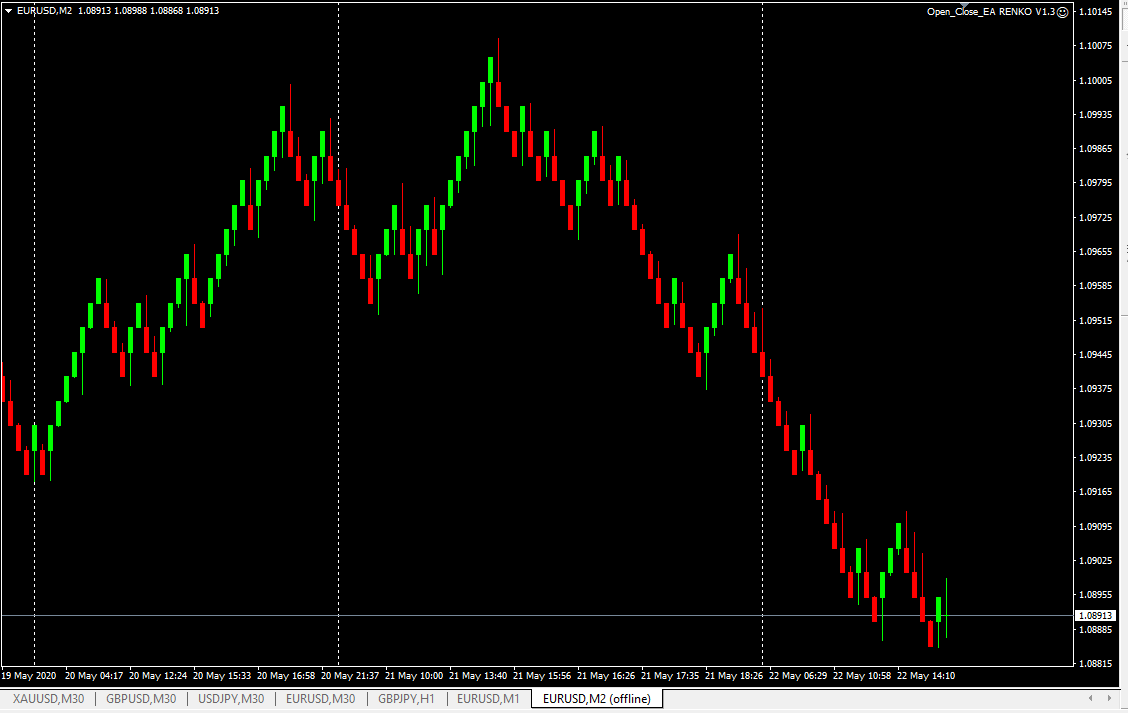Click the 21 May 13:40 time label
The width and height of the screenshot is (1128, 713).
click(x=479, y=675)
